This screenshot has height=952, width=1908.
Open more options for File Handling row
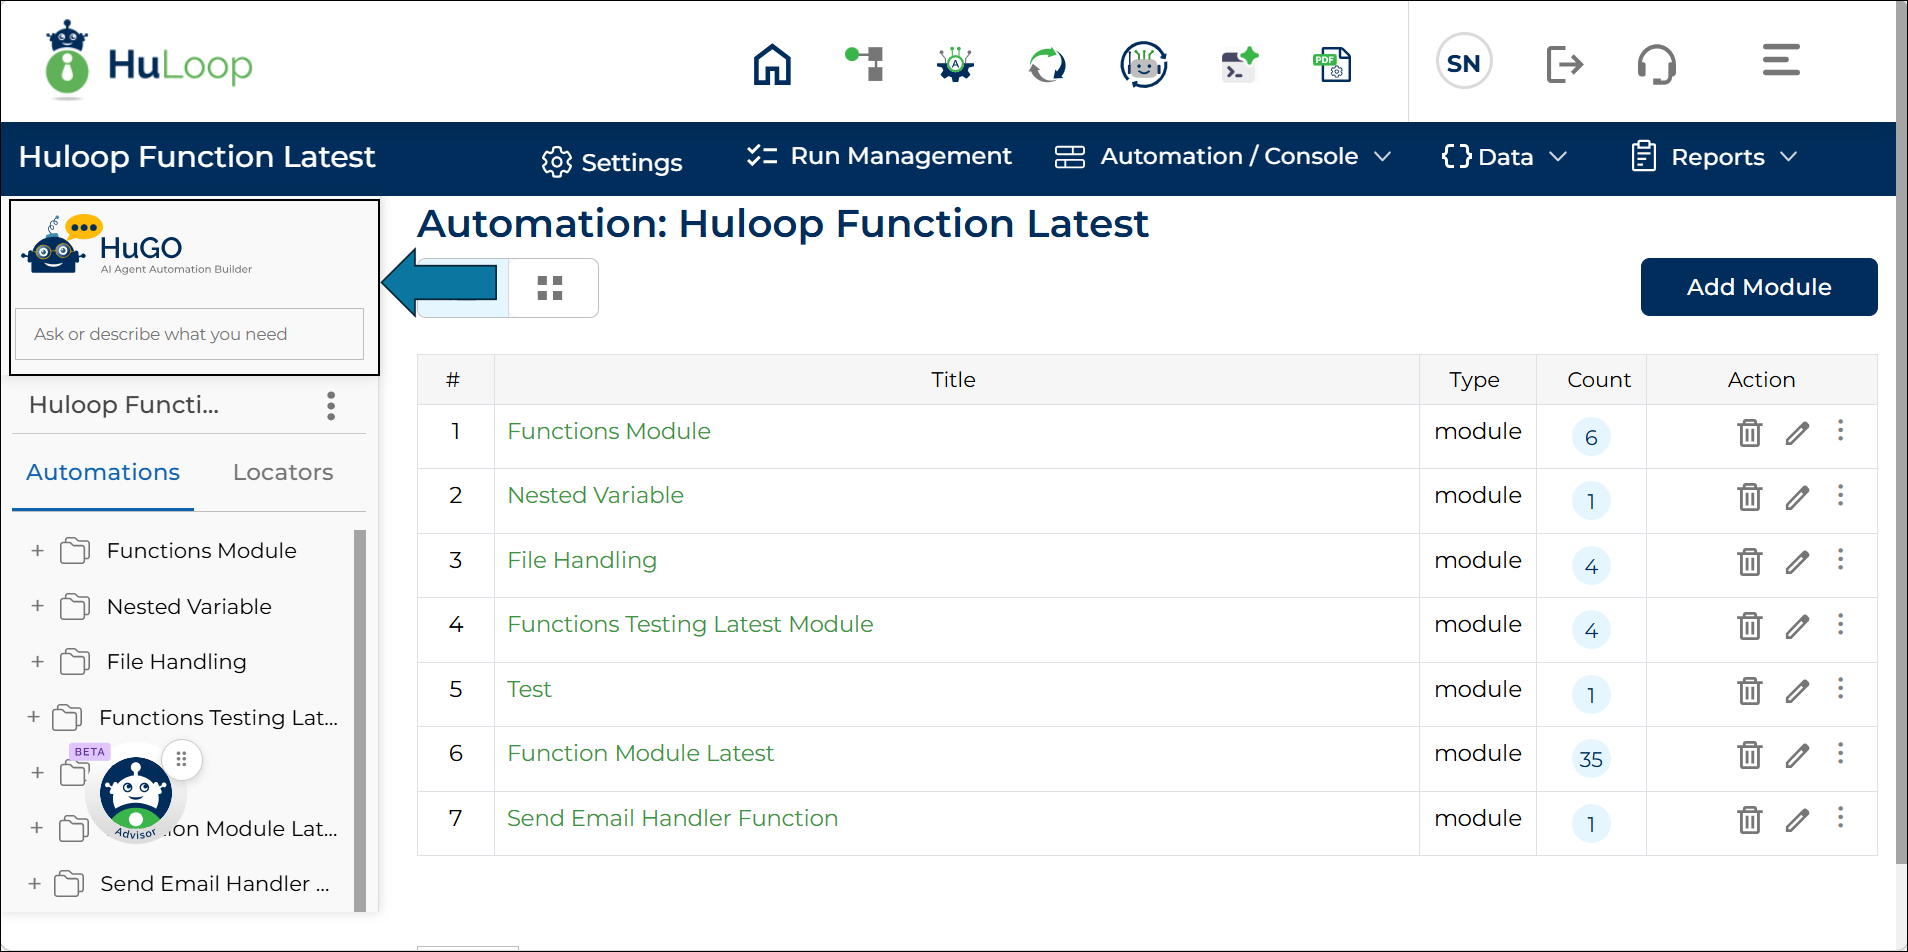(1840, 559)
